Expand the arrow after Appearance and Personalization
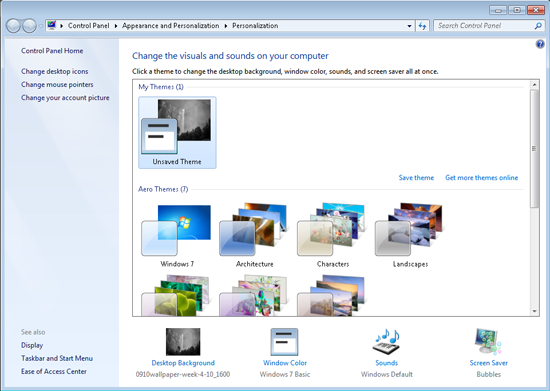The height and width of the screenshot is (391, 550). [x=226, y=26]
